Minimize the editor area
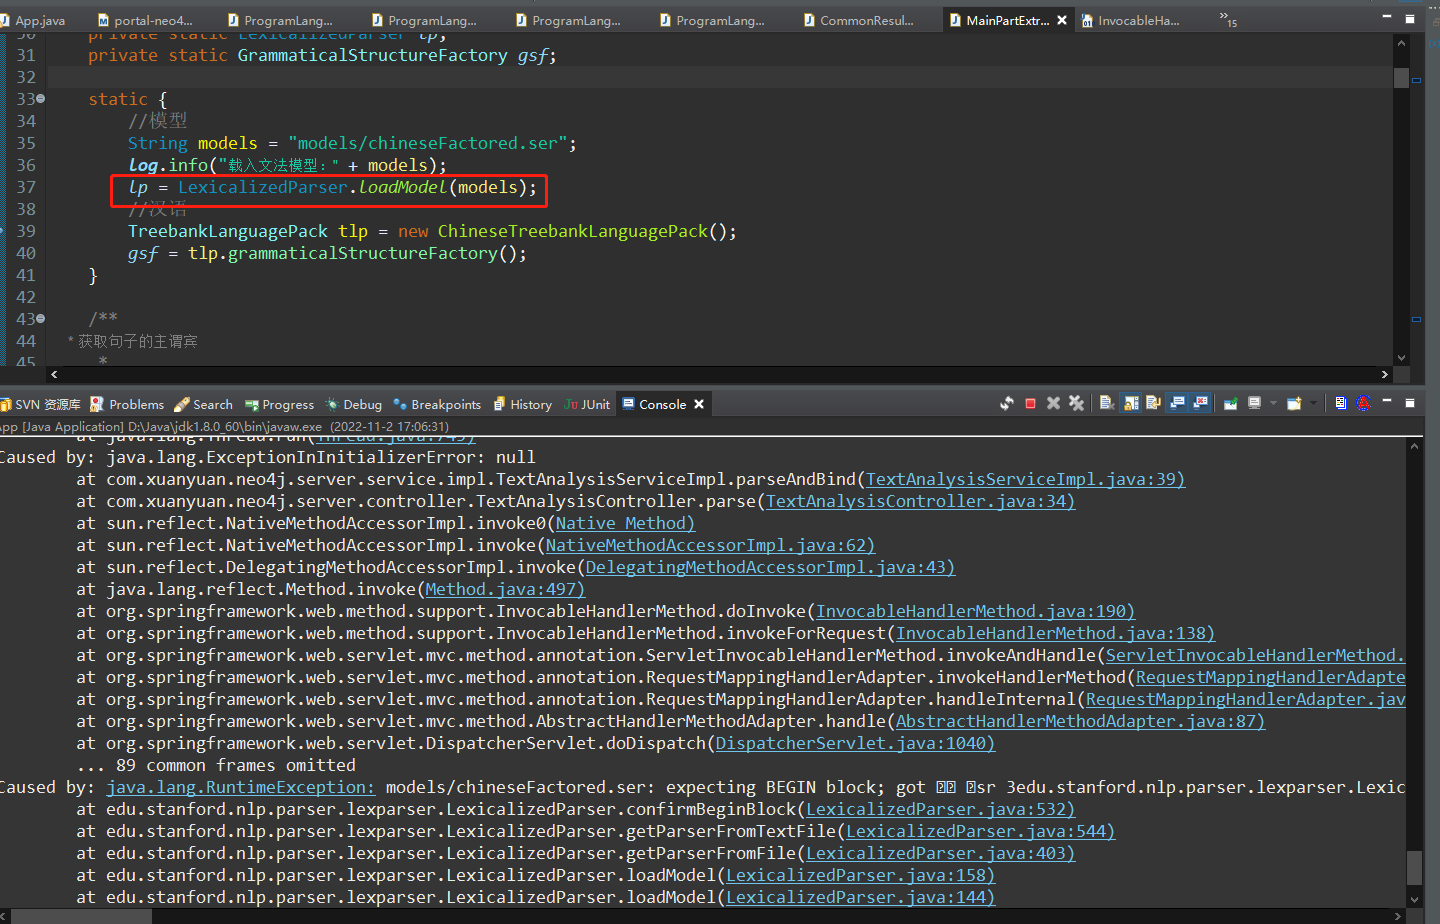Viewport: 1440px width, 924px height. click(x=1387, y=16)
